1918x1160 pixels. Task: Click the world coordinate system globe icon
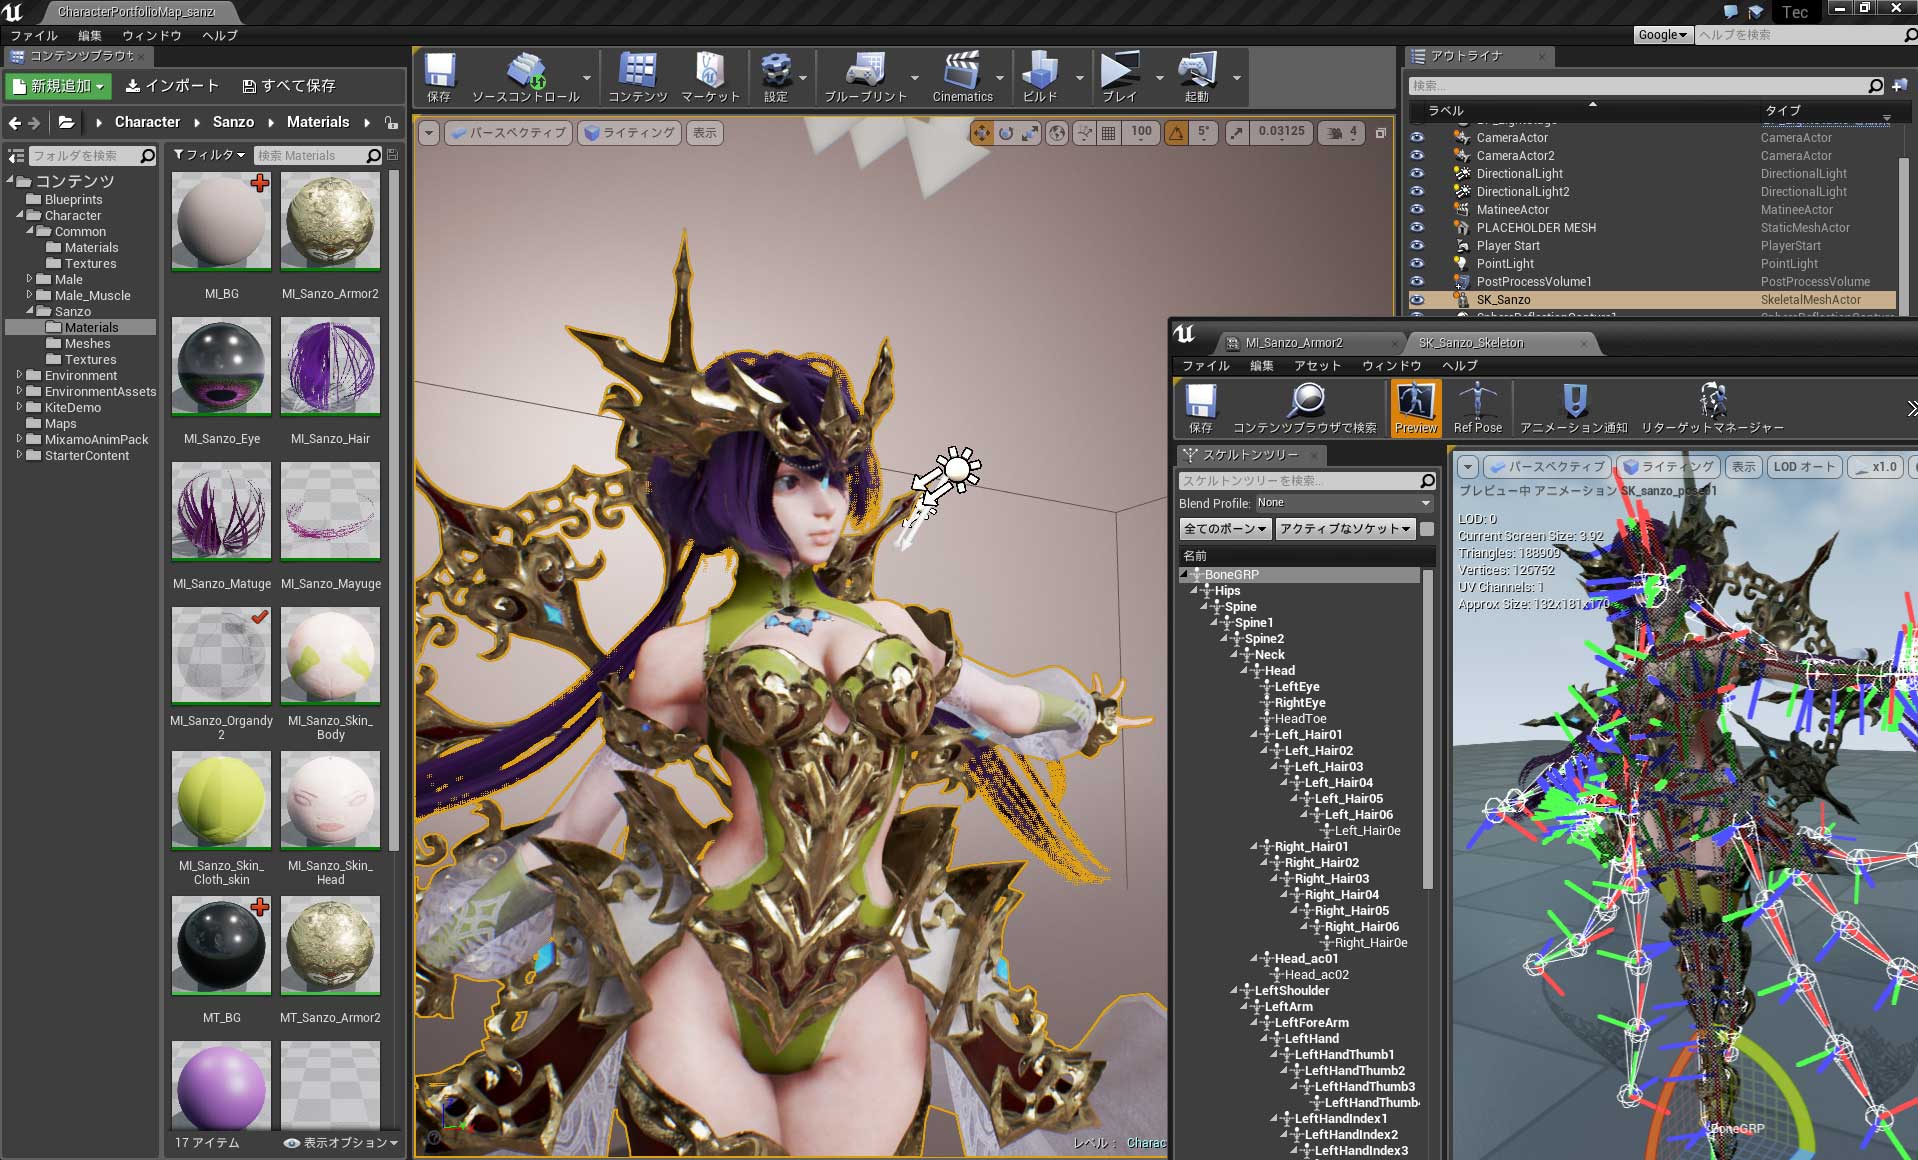[x=1057, y=133]
